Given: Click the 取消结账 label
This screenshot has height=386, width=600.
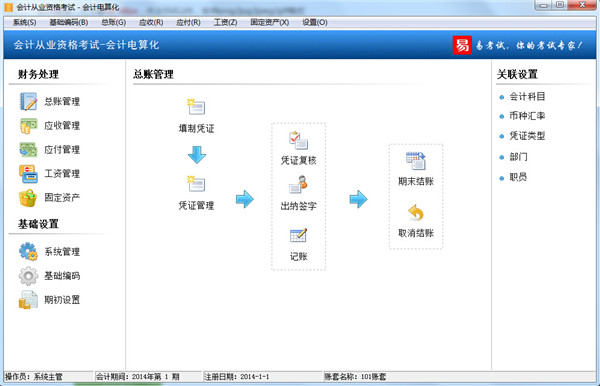Looking at the screenshot, I should click(x=416, y=233).
